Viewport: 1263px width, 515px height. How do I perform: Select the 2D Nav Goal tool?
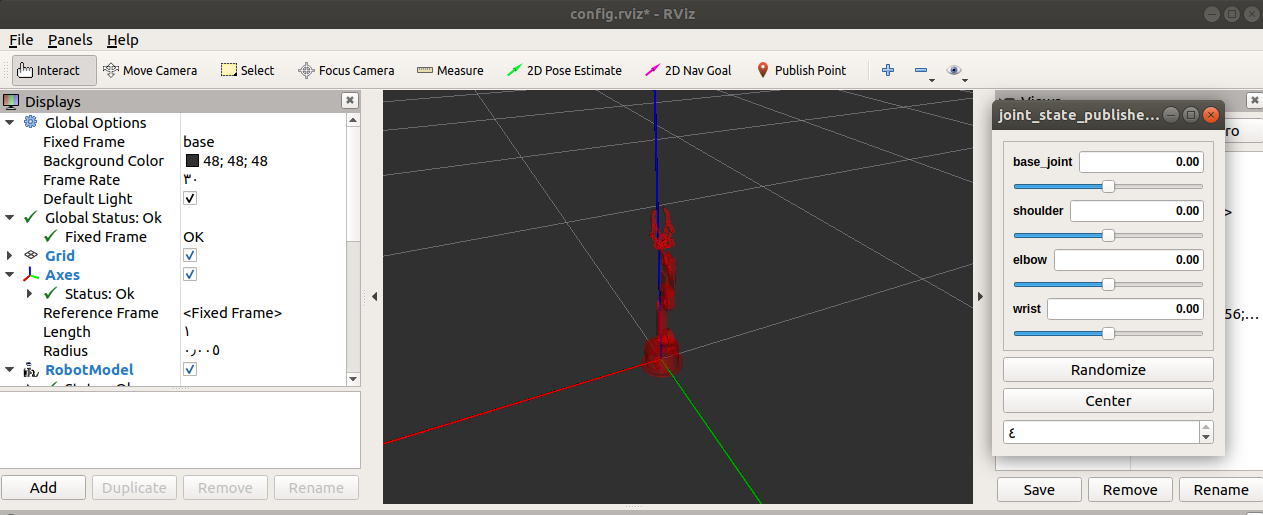tap(688, 70)
